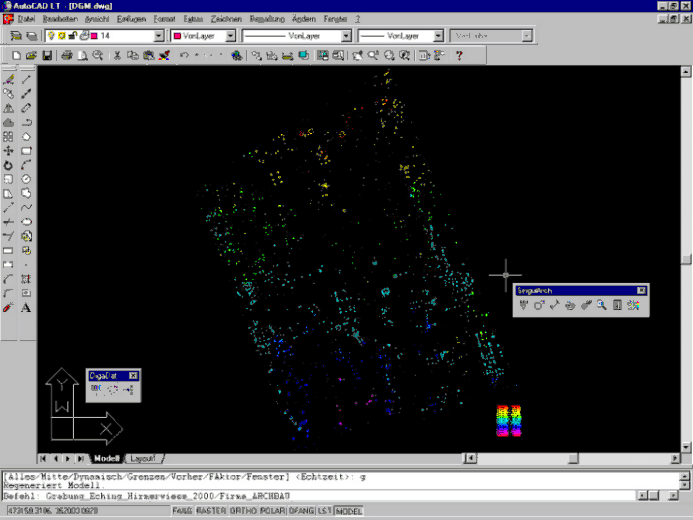The width and height of the screenshot is (693, 520).
Task: Select the Line draw tool
Action: [27, 79]
